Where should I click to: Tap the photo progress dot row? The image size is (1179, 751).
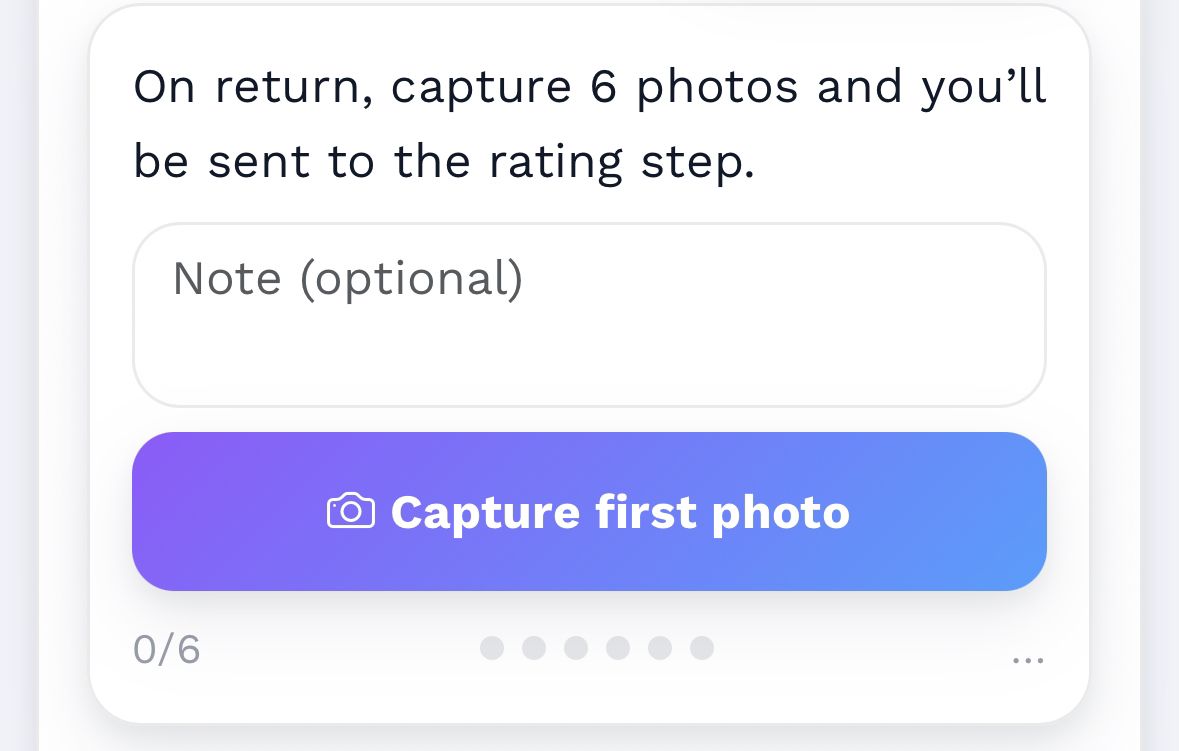pos(596,648)
